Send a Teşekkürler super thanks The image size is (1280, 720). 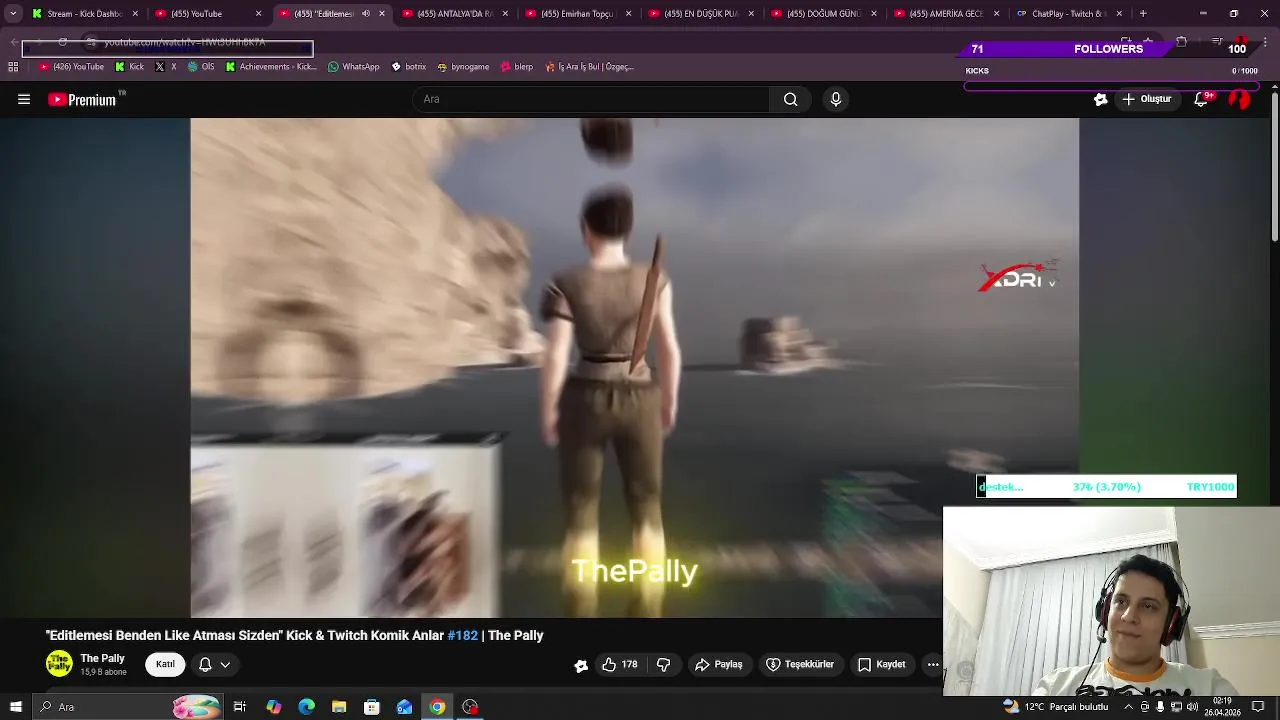800,664
